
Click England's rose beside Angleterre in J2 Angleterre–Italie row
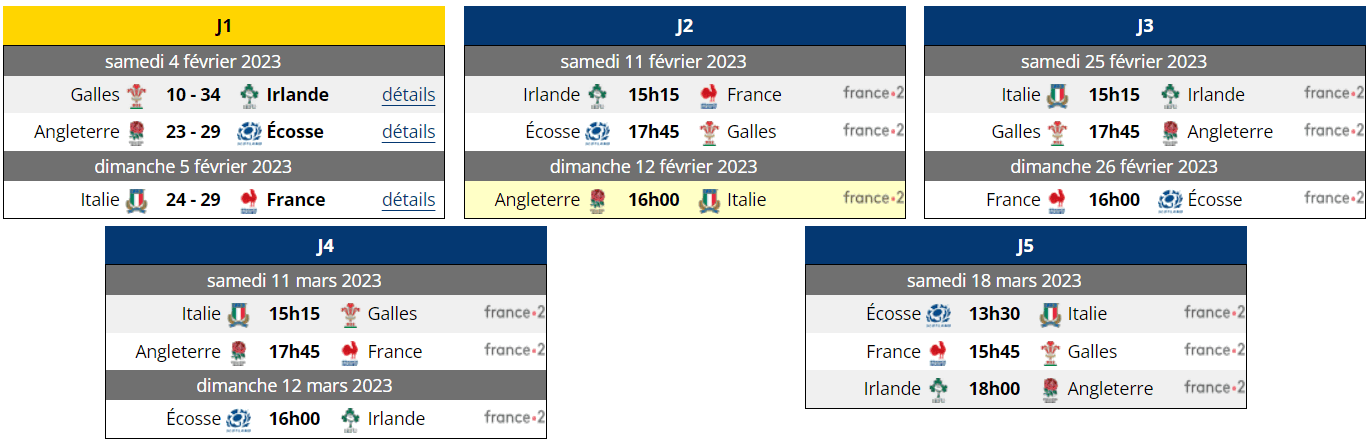597,201
